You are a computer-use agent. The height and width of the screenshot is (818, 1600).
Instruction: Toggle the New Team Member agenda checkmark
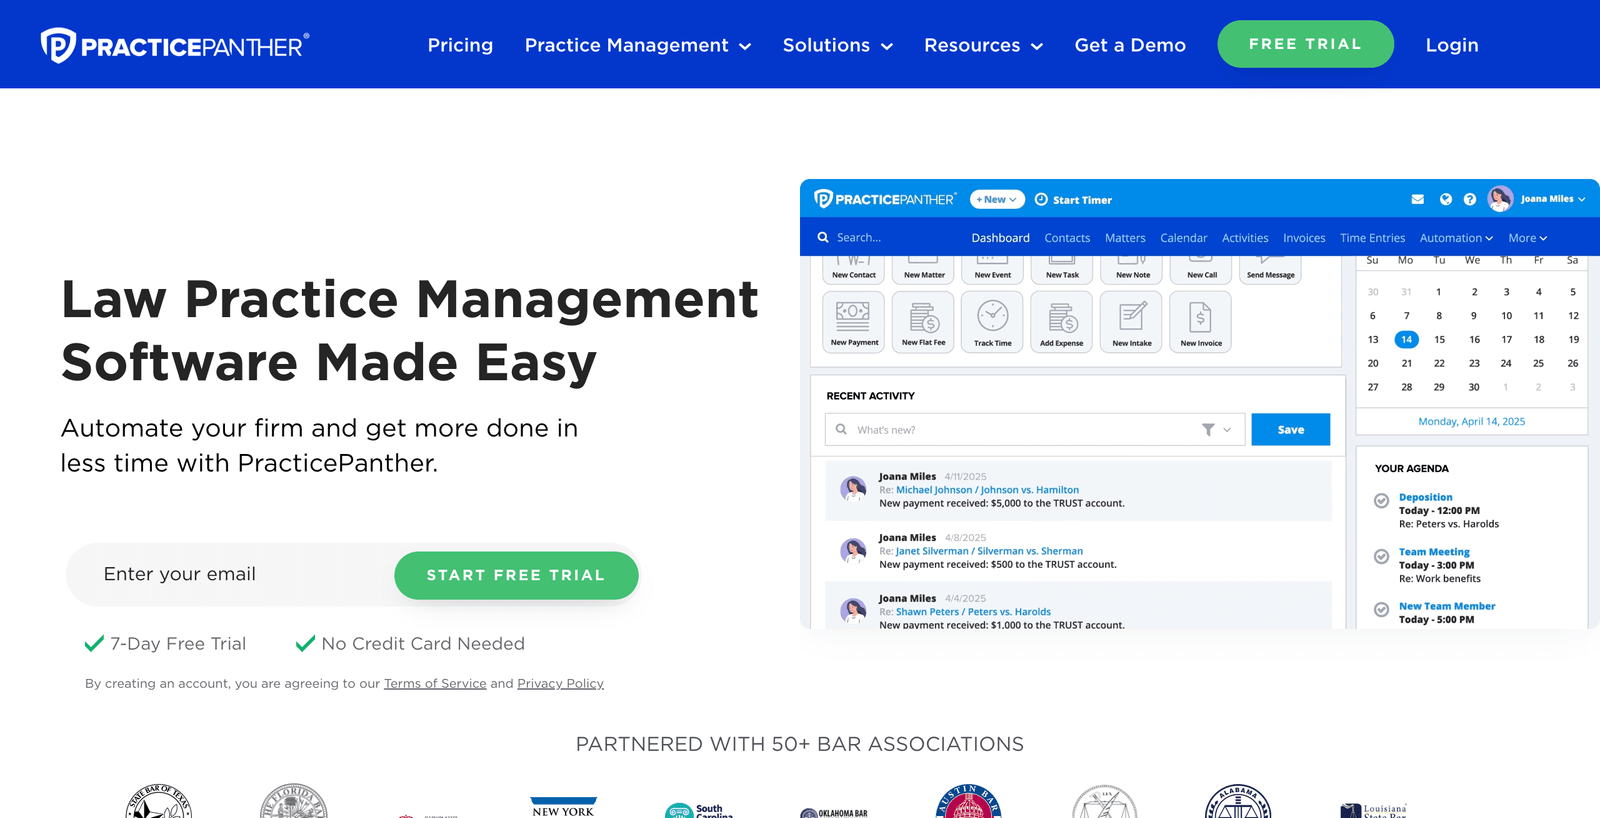(1381, 610)
